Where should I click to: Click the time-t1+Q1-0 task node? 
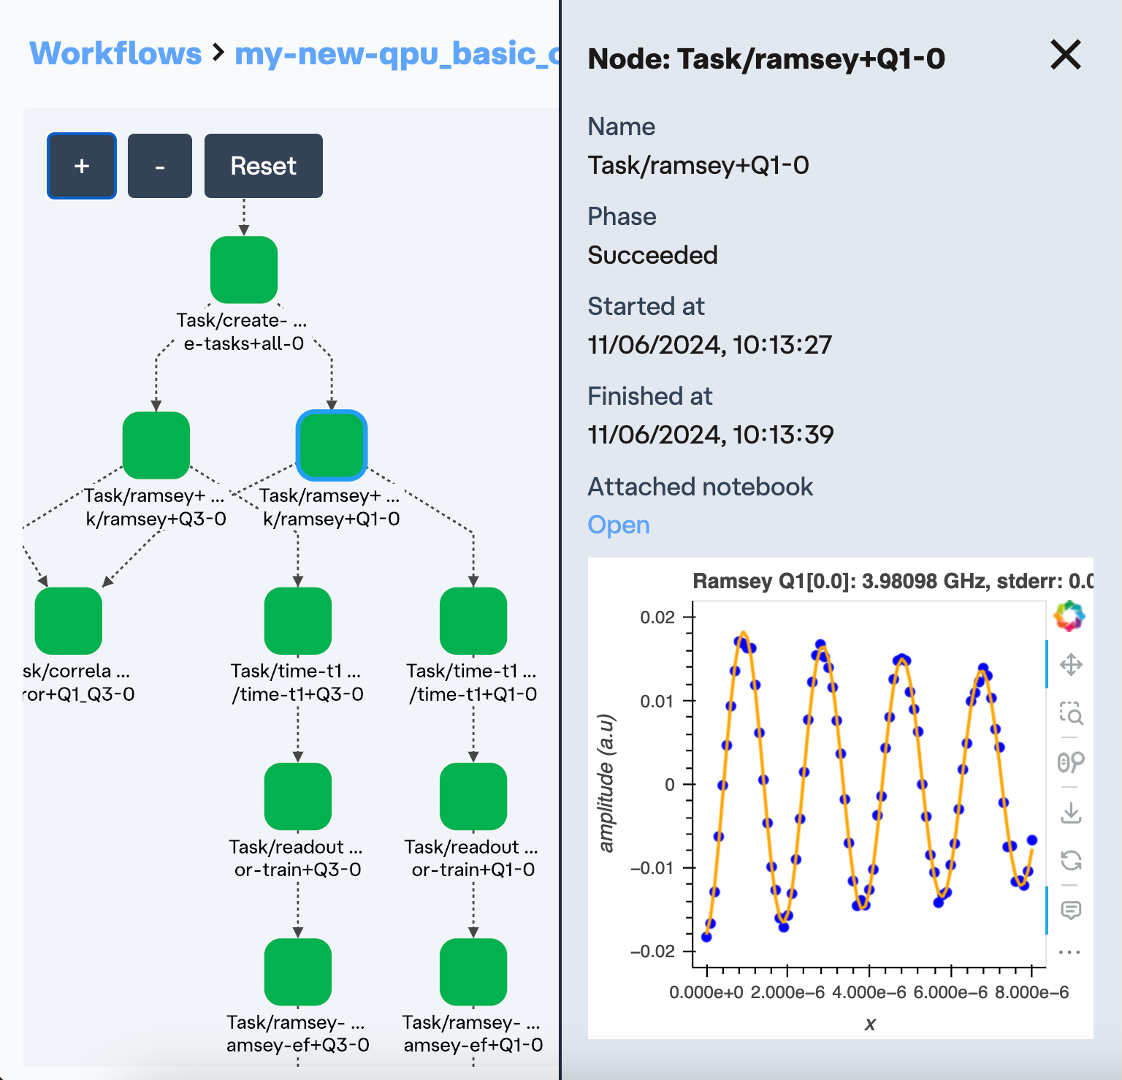click(x=473, y=621)
